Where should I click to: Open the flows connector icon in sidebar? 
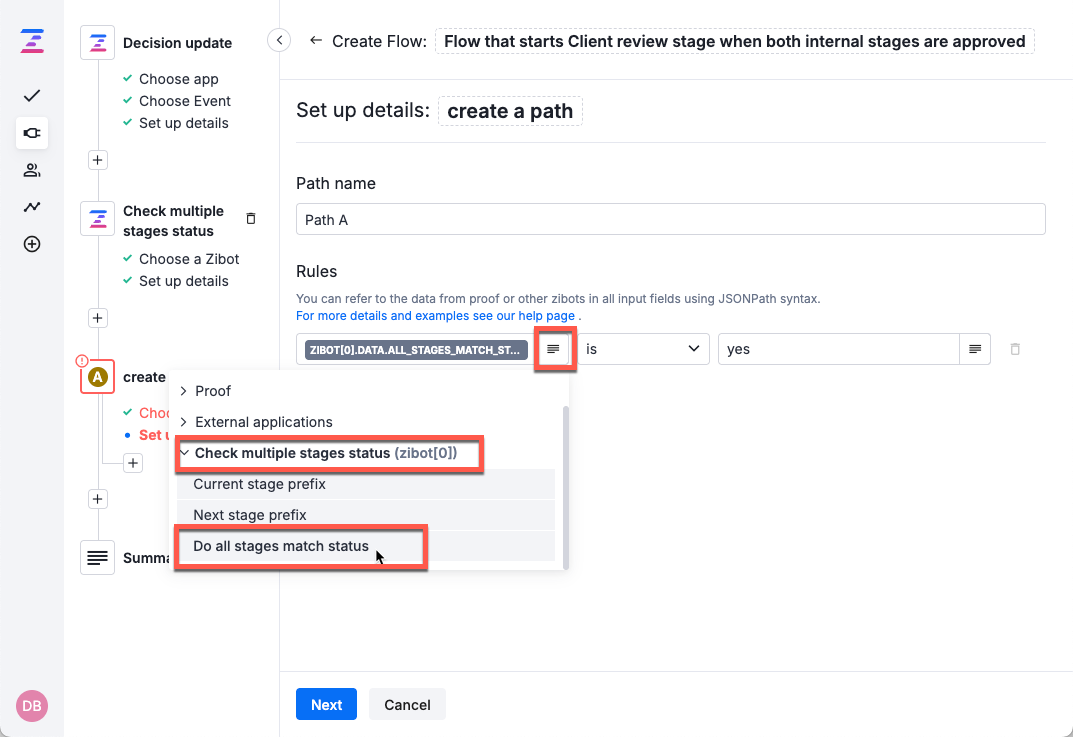[x=32, y=133]
